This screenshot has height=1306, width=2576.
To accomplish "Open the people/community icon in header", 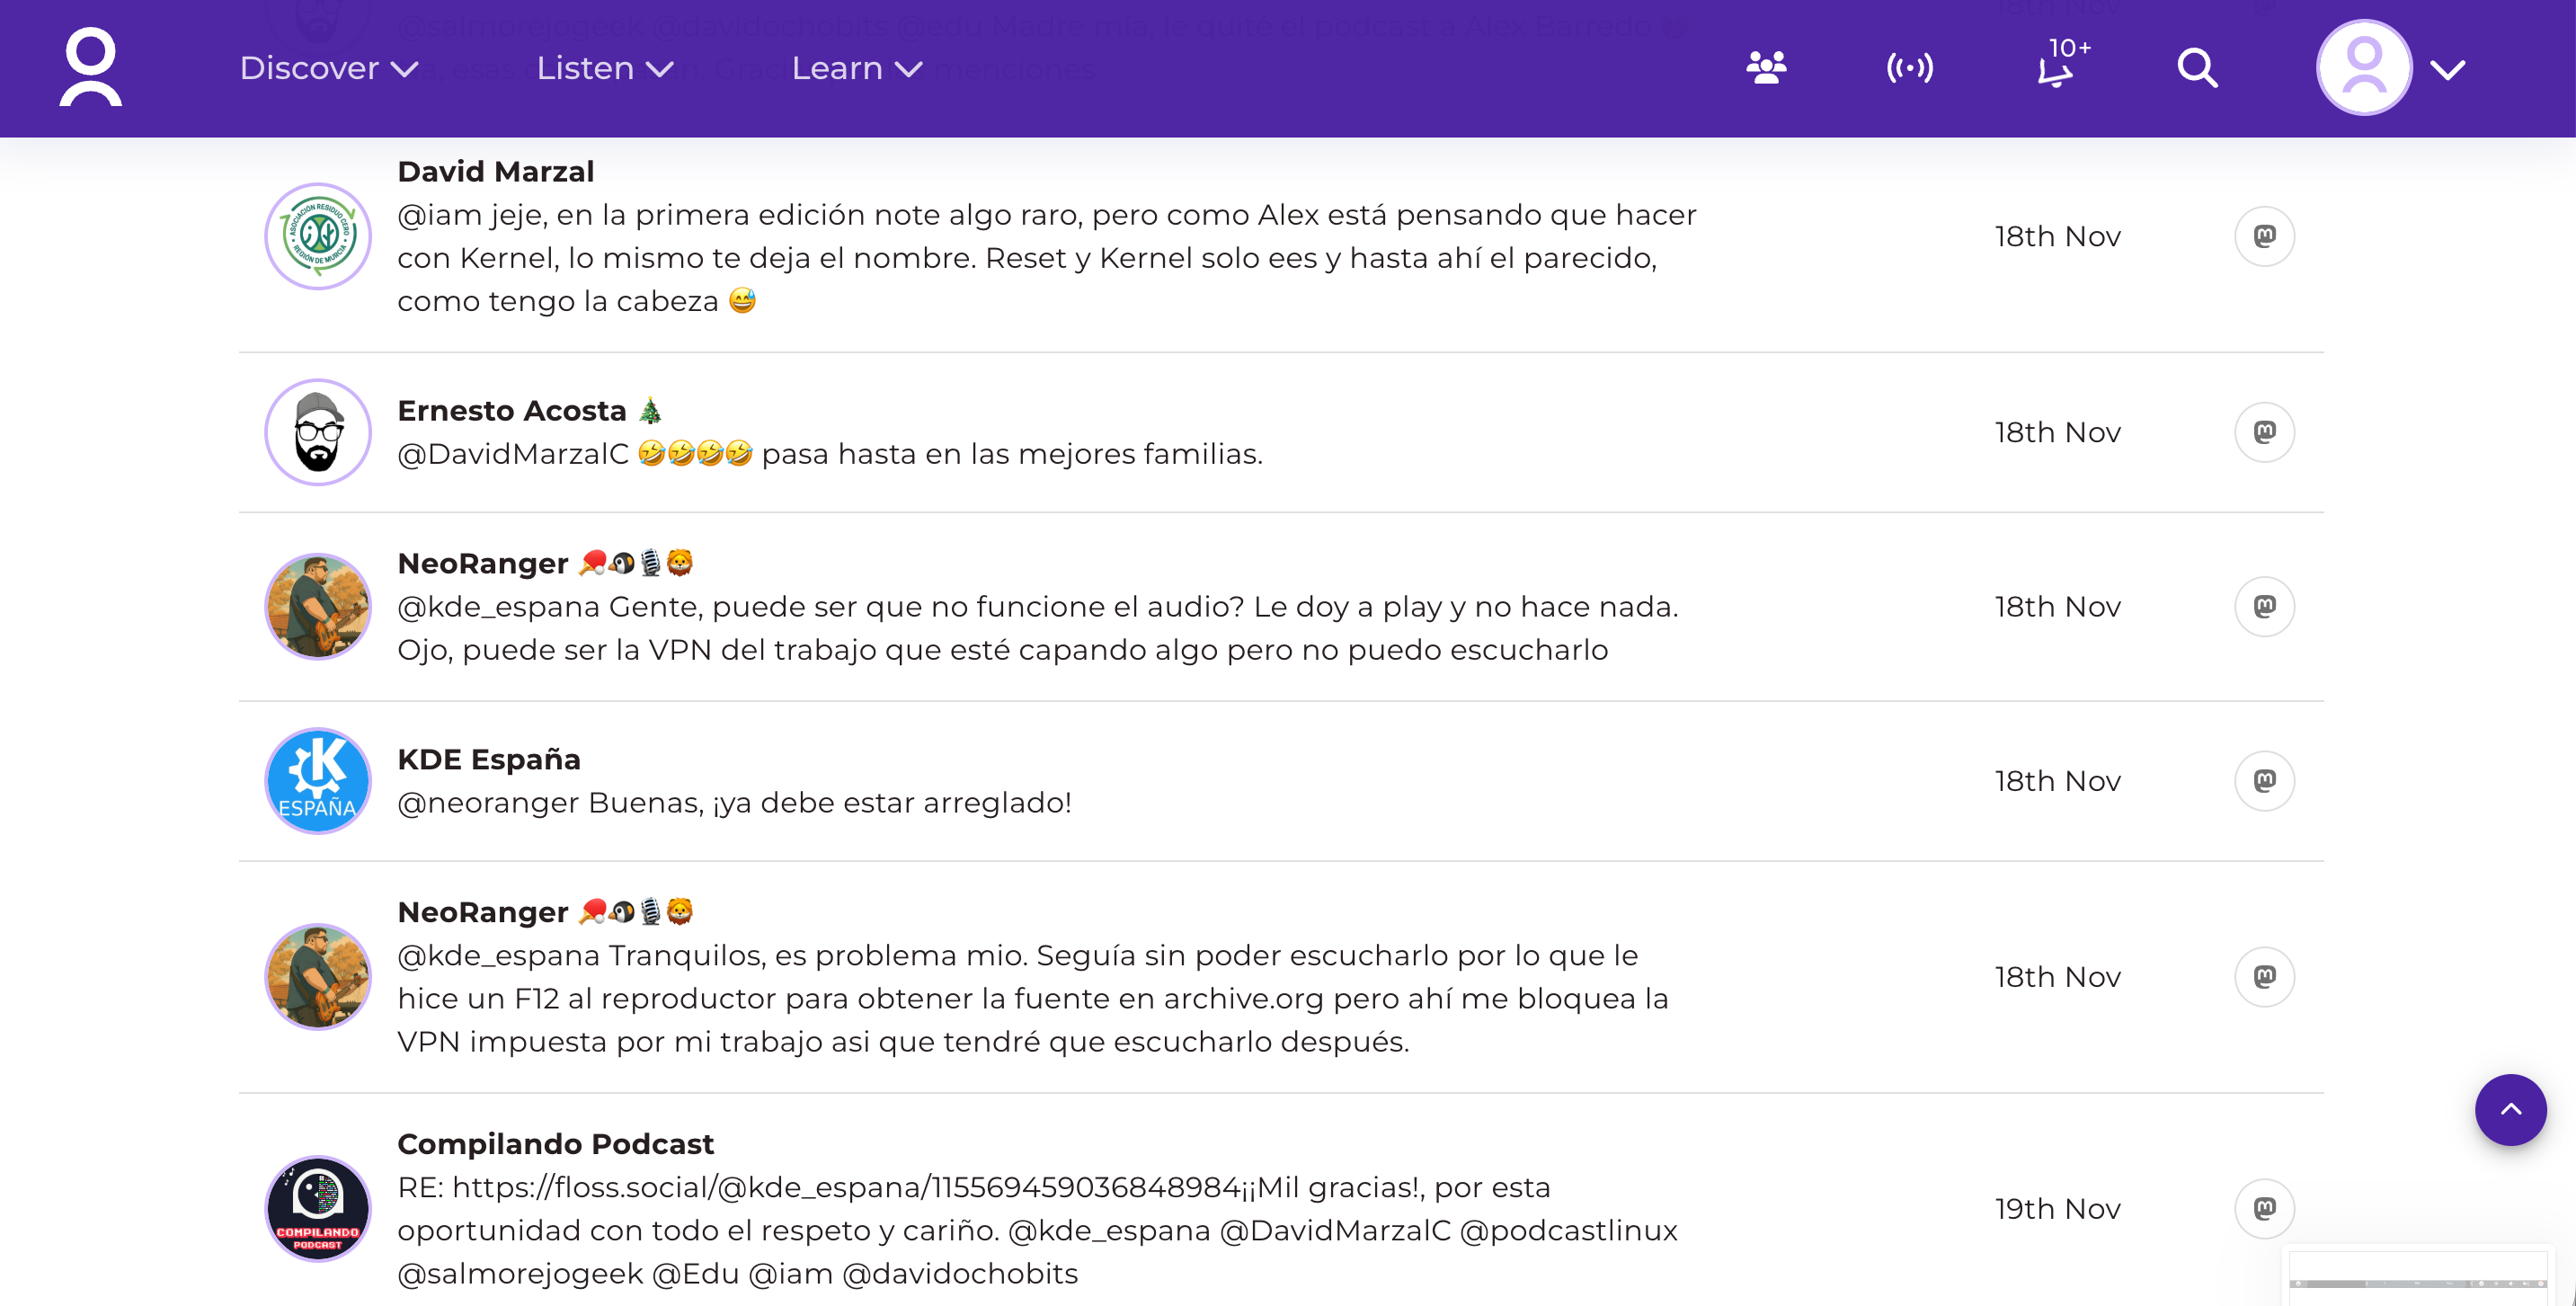I will coord(1766,68).
